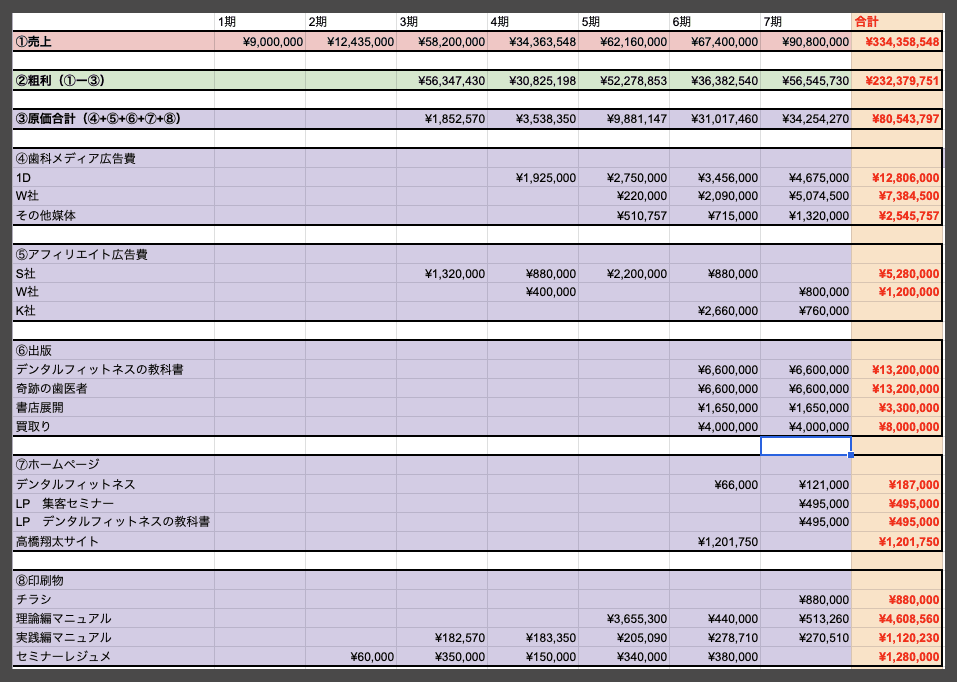Image resolution: width=957 pixels, height=682 pixels.
Task: Click 実践編マニュアル total ¥1,120,230
Action: 897,637
